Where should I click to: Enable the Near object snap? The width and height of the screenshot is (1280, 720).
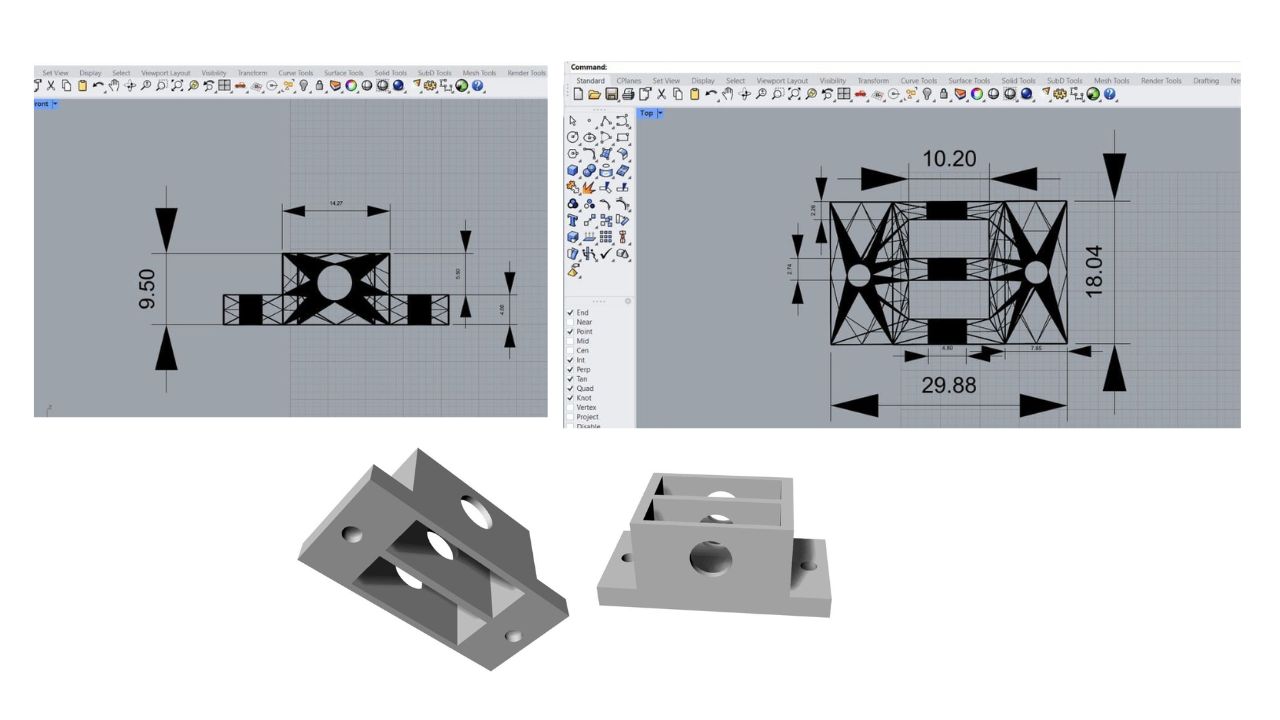pyautogui.click(x=571, y=322)
